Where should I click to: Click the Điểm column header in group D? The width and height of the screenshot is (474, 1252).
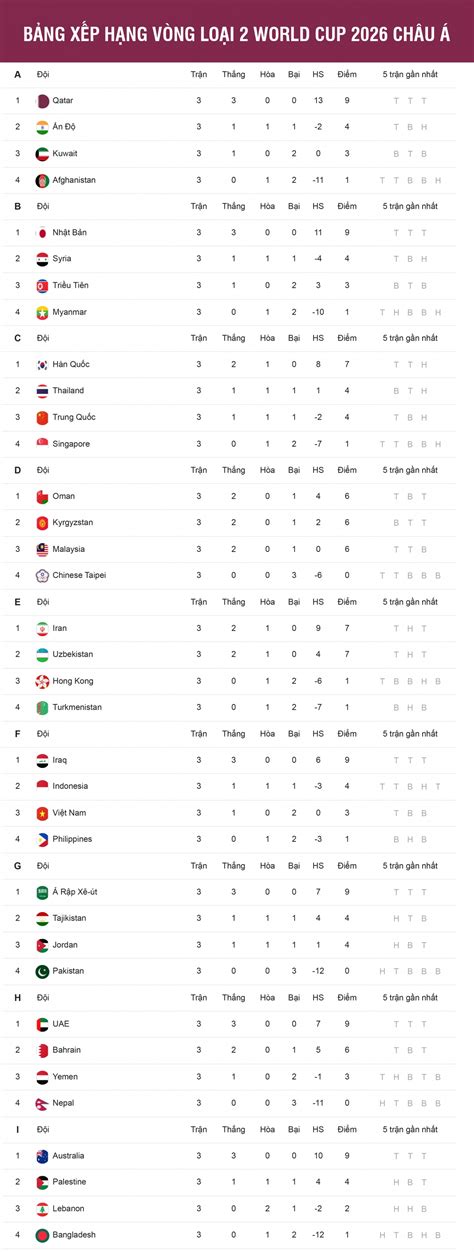[x=347, y=470]
